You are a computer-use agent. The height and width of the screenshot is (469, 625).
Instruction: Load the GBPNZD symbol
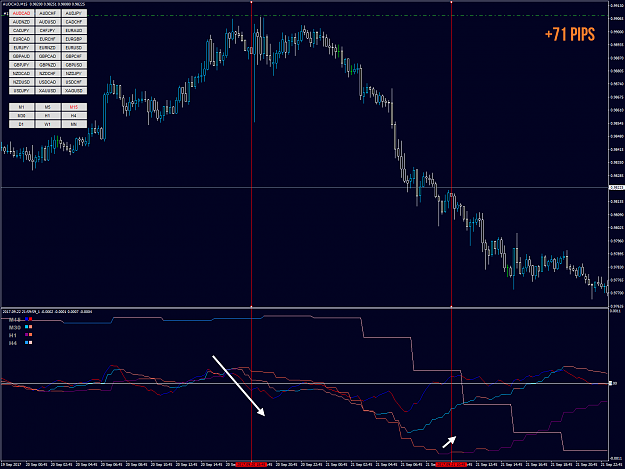coord(47,65)
